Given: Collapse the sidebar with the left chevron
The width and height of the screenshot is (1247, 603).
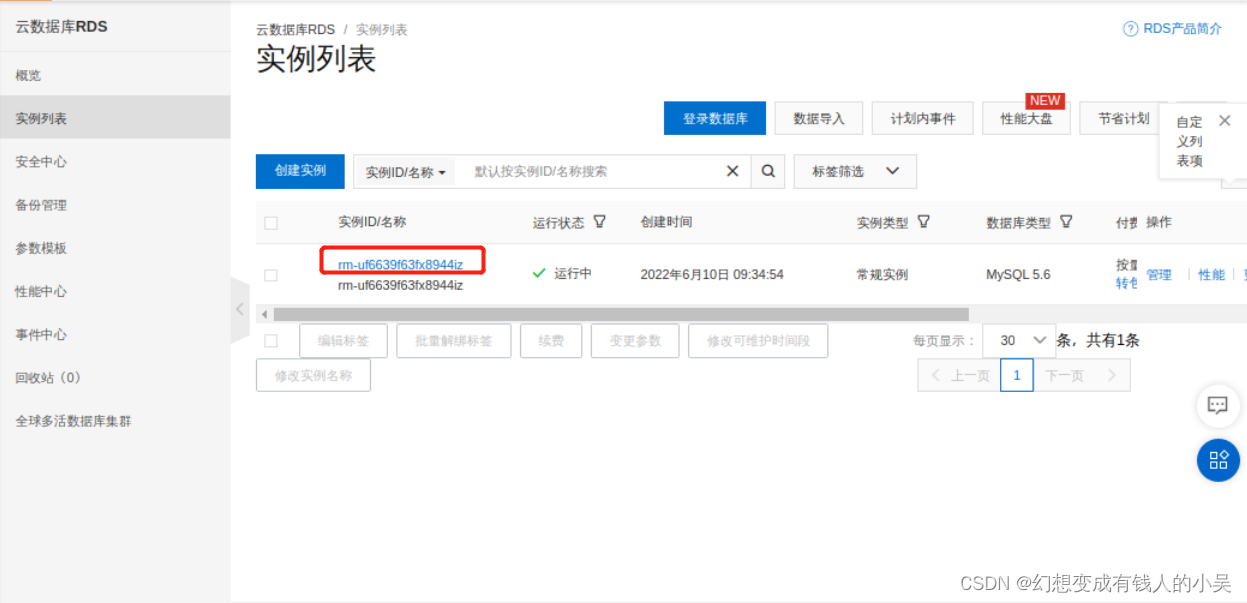Looking at the screenshot, I should [239, 310].
